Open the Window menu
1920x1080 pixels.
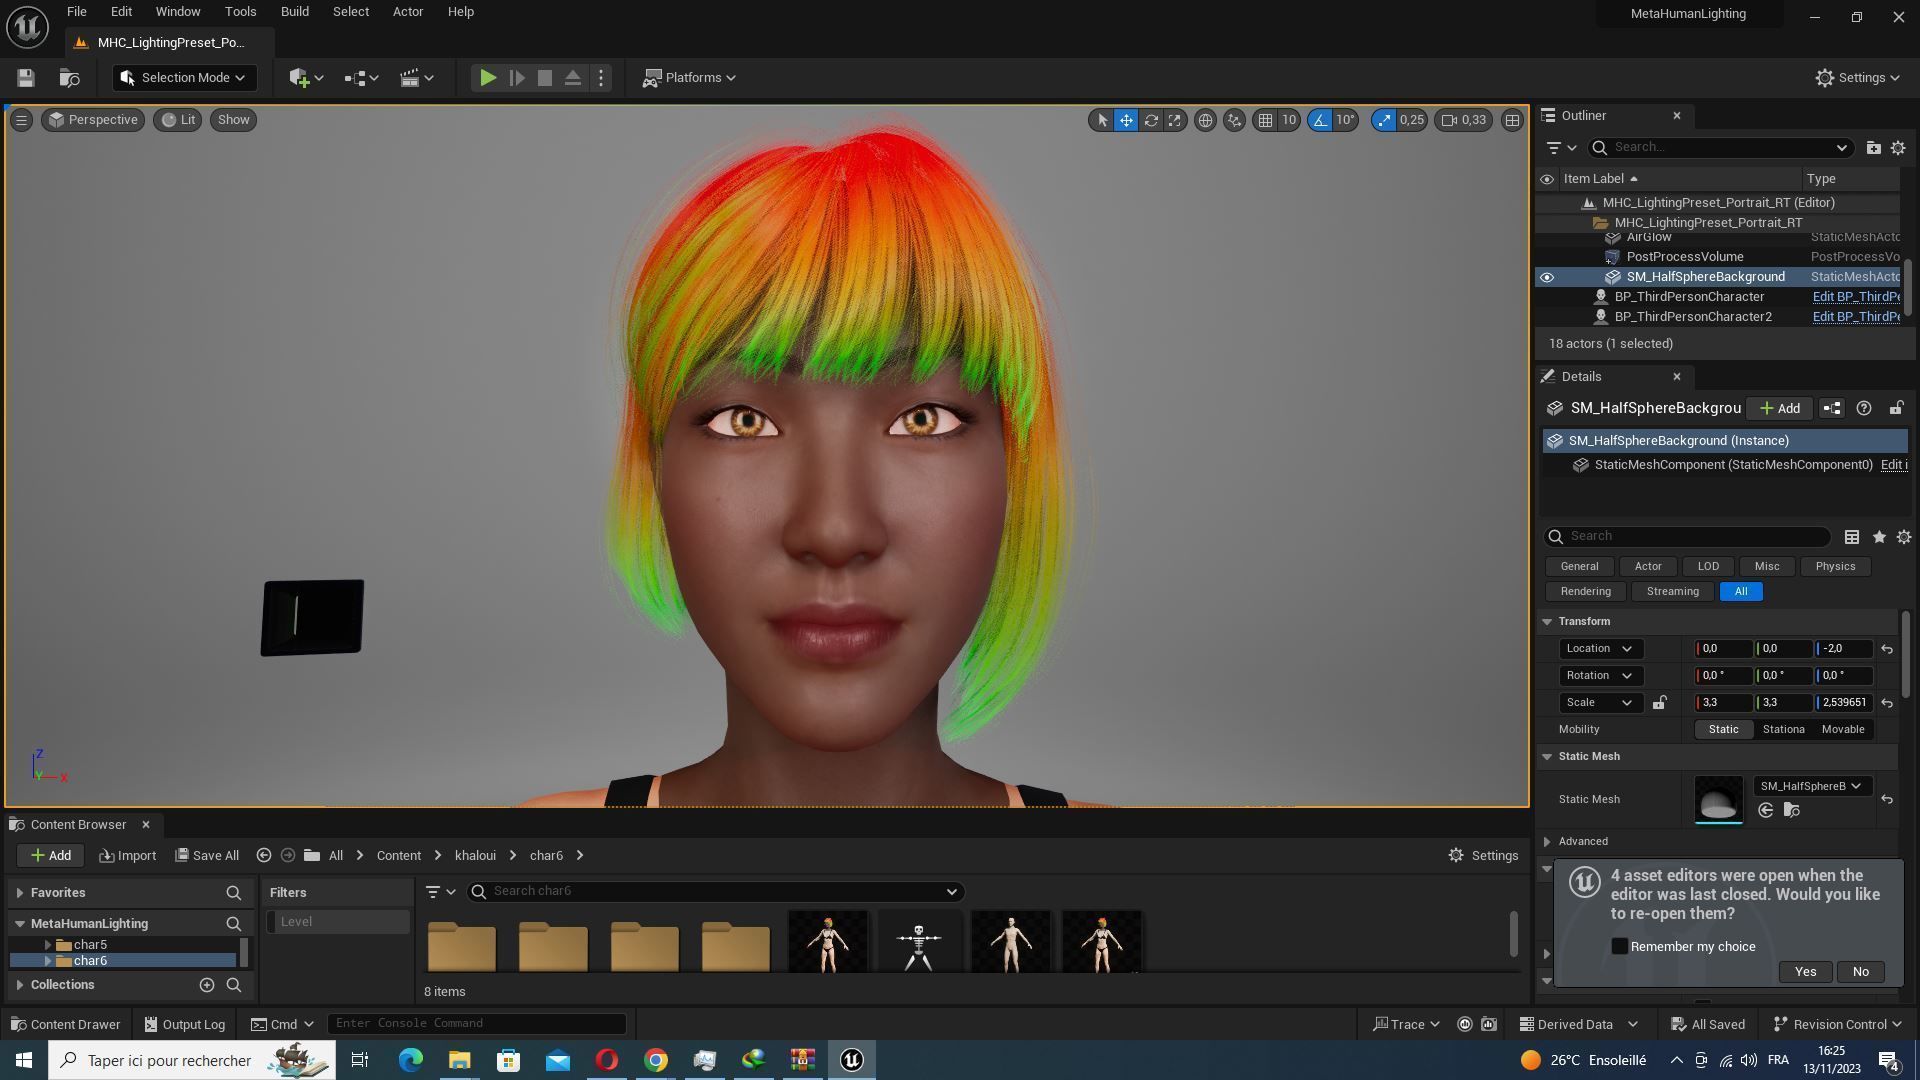pyautogui.click(x=178, y=12)
